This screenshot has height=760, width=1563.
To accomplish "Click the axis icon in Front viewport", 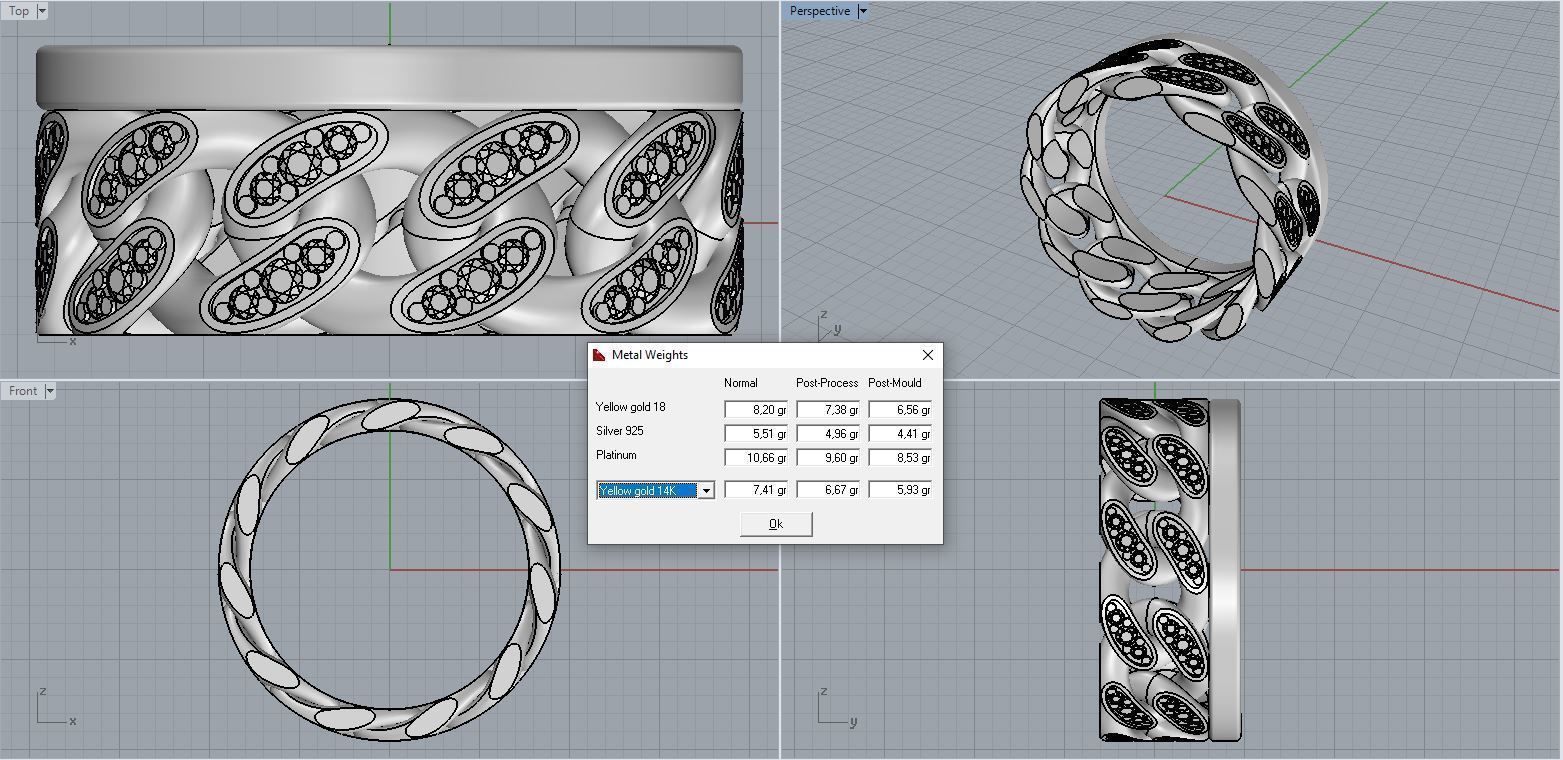I will pyautogui.click(x=55, y=707).
